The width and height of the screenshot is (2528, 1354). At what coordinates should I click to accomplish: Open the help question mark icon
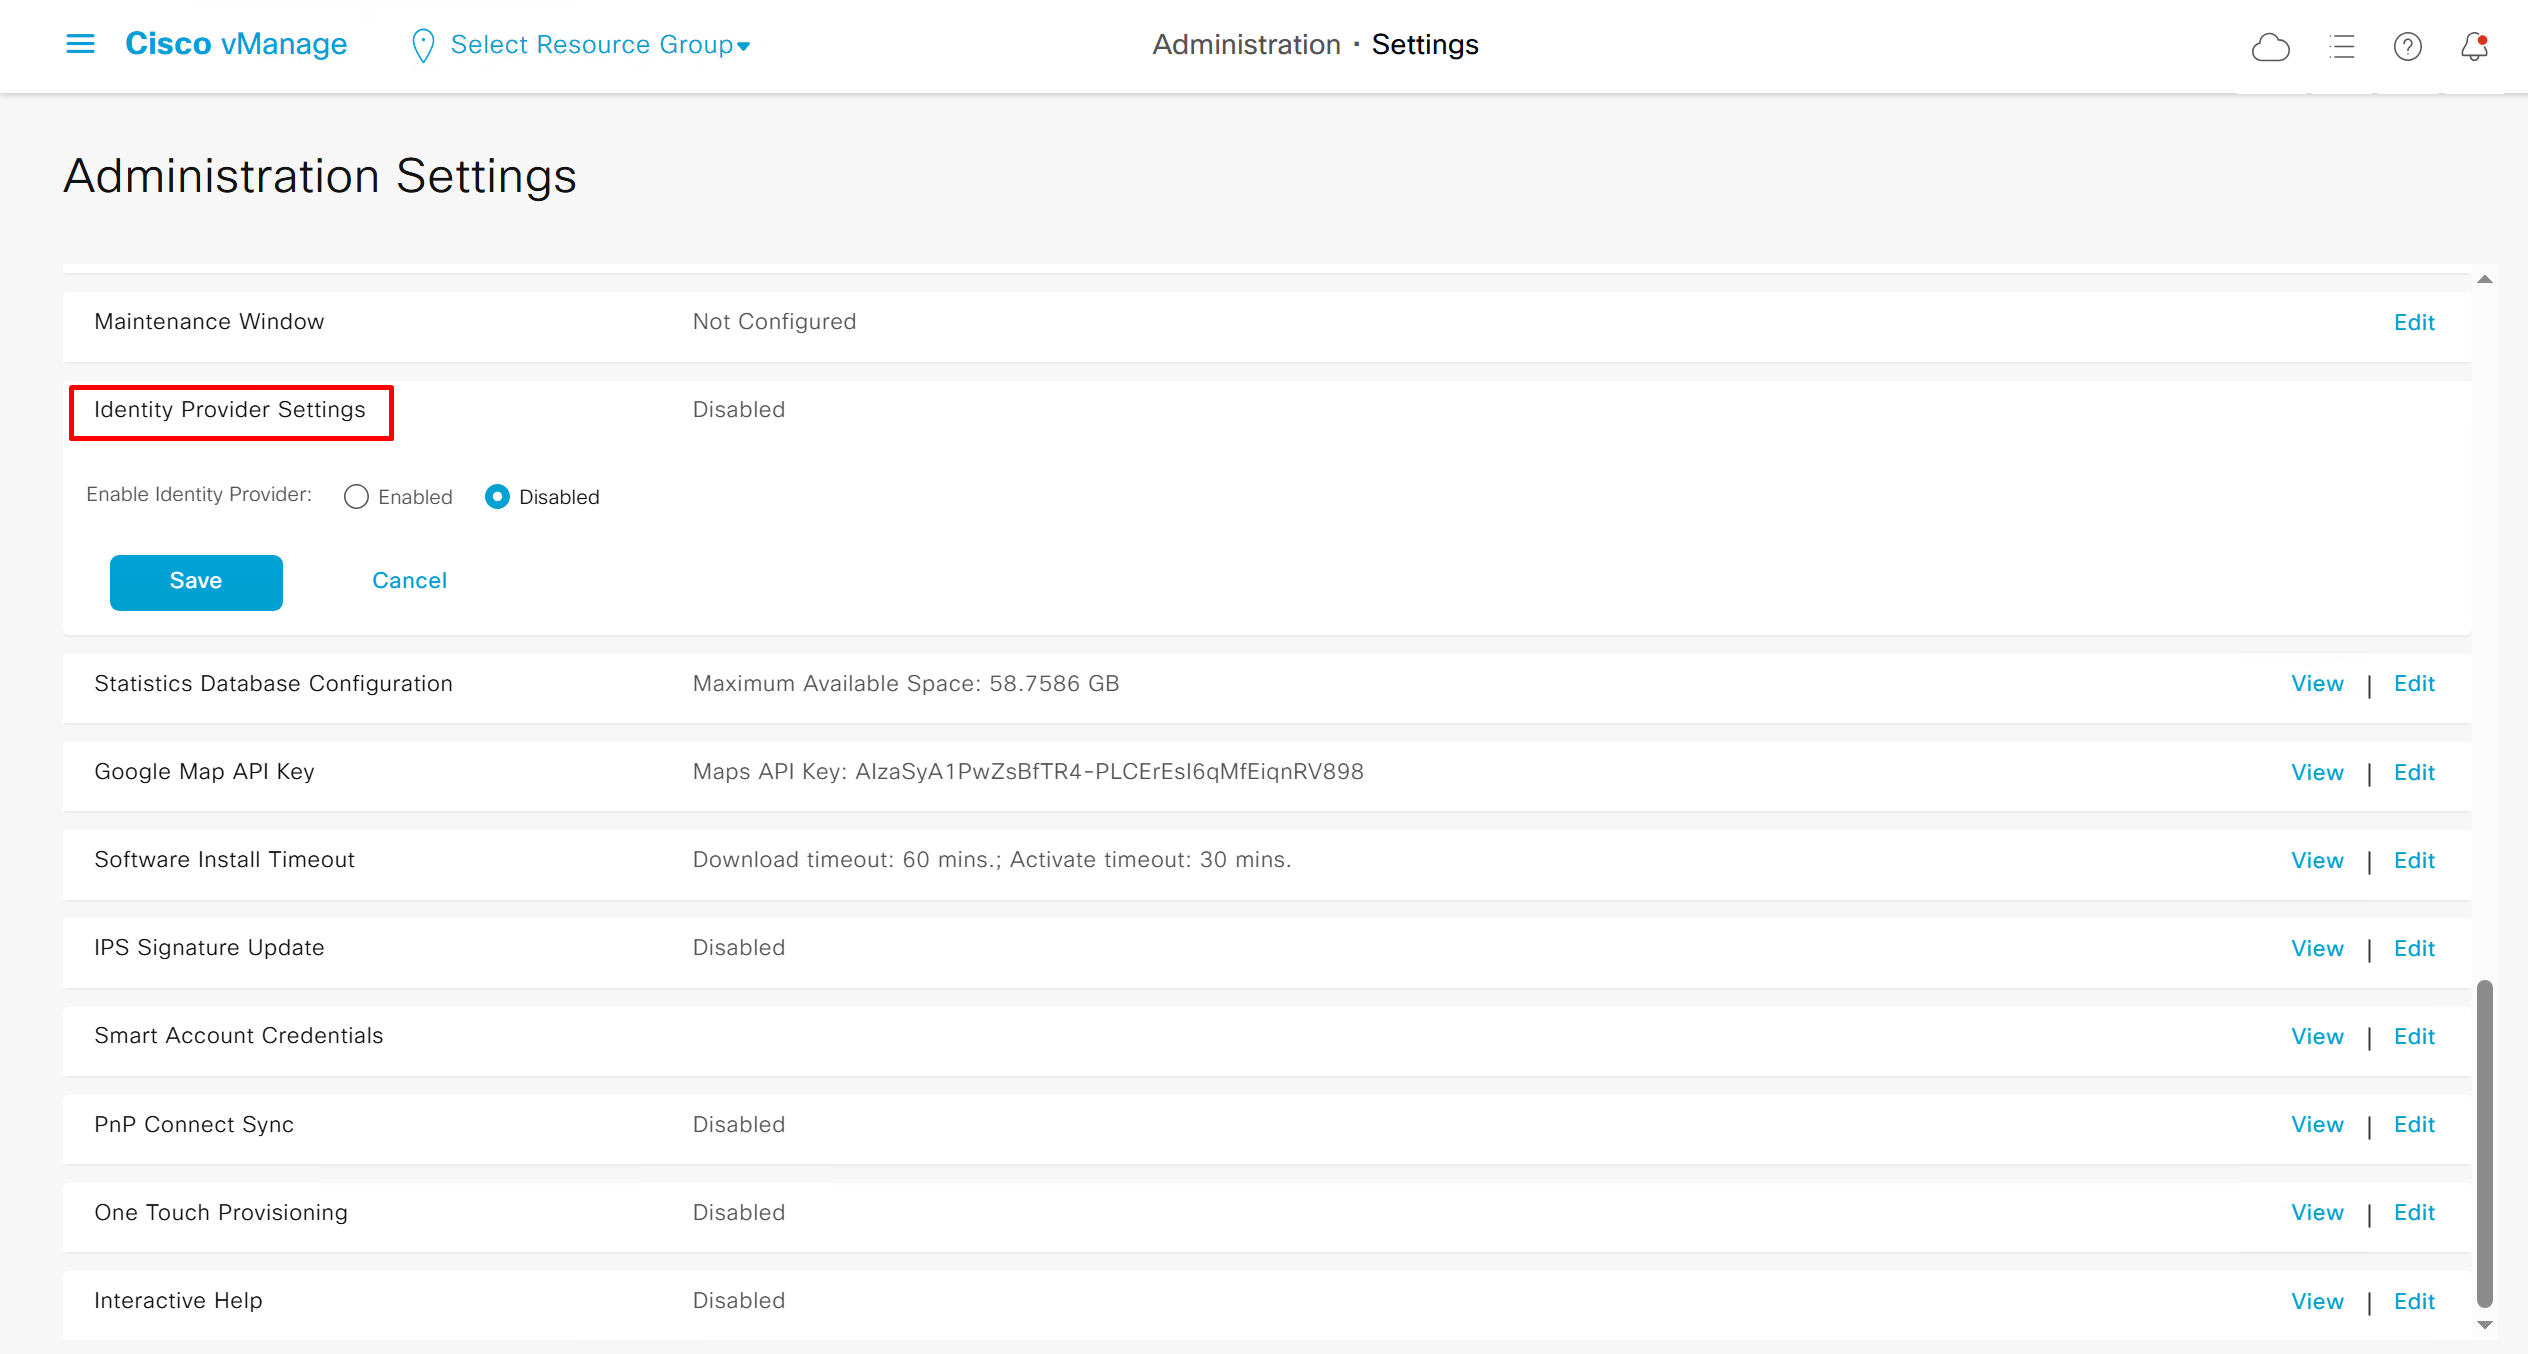point(2407,47)
